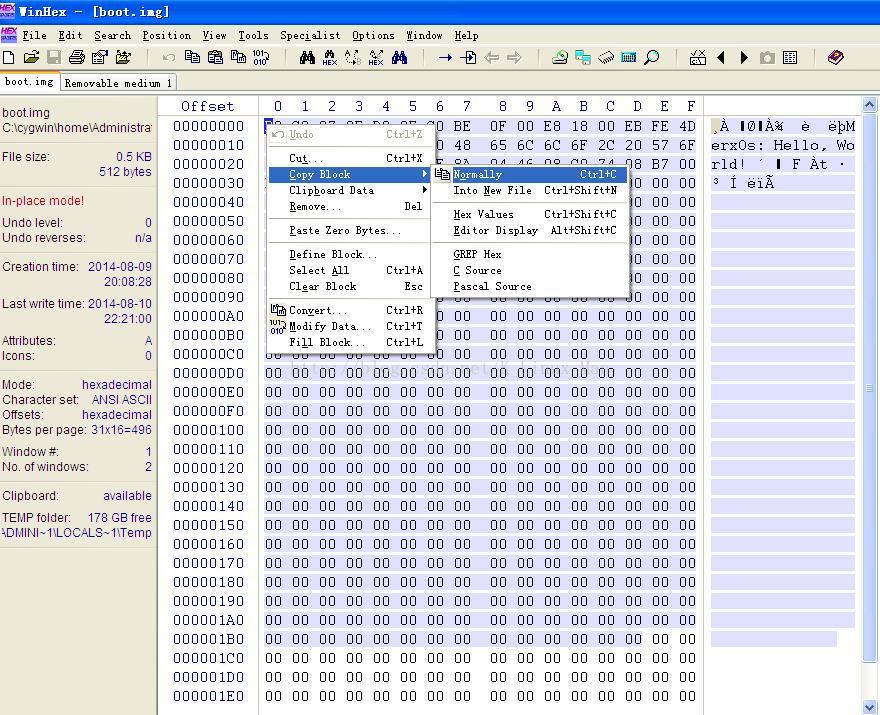Viewport: 880px width, 715px height.
Task: Click the scrollbar up arrow
Action: (x=869, y=104)
